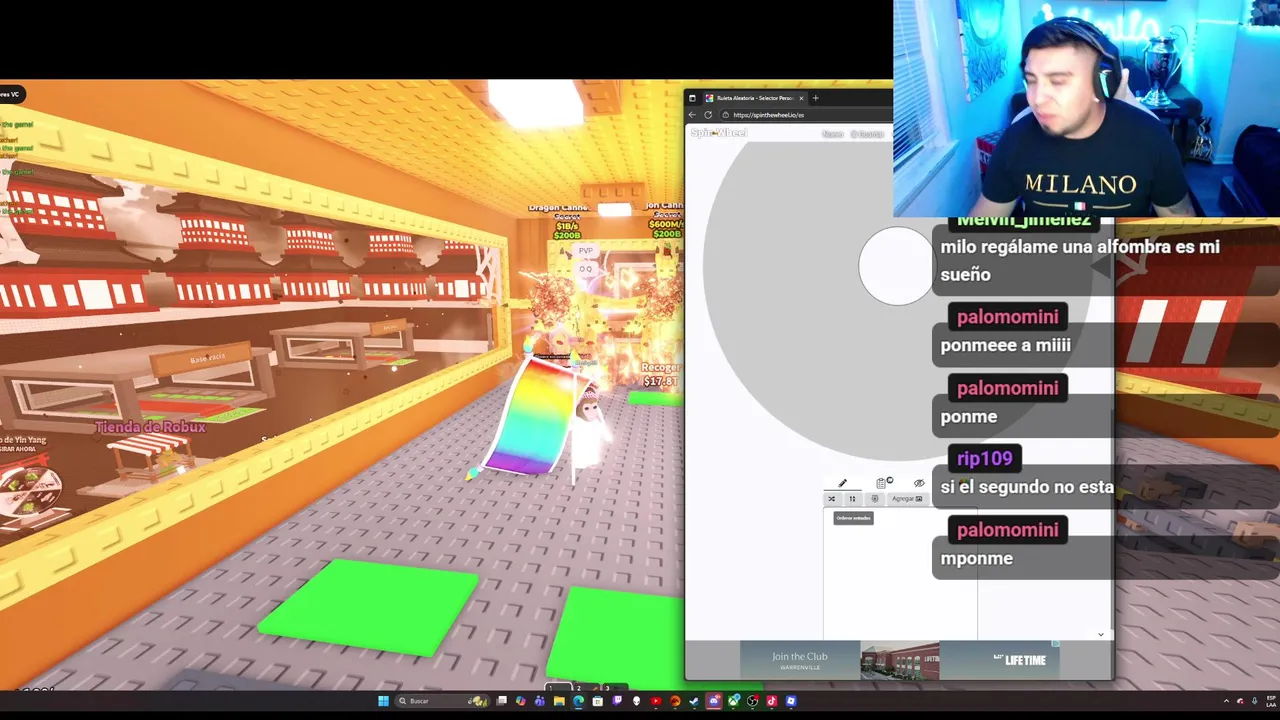1280x720 pixels.
Task: Open Copilot from the taskbar
Action: [x=521, y=701]
